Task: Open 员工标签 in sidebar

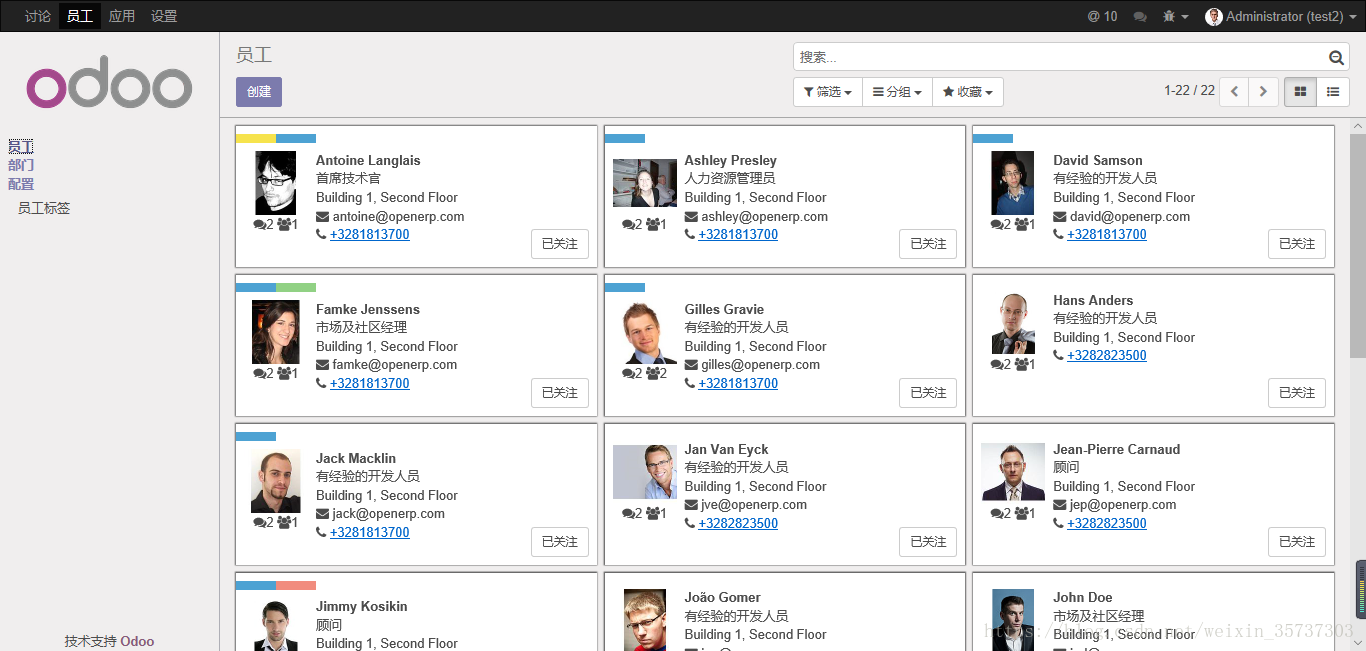Action: click(44, 208)
